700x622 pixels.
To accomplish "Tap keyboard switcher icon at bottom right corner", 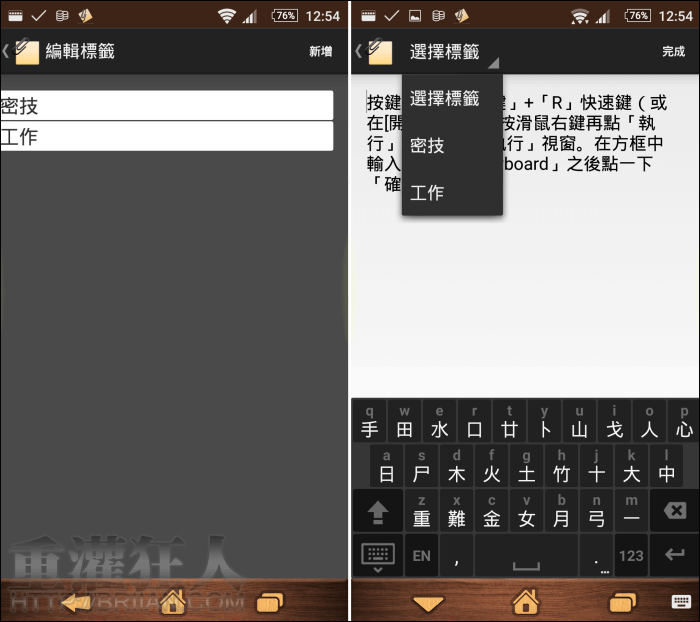I will tap(681, 602).
